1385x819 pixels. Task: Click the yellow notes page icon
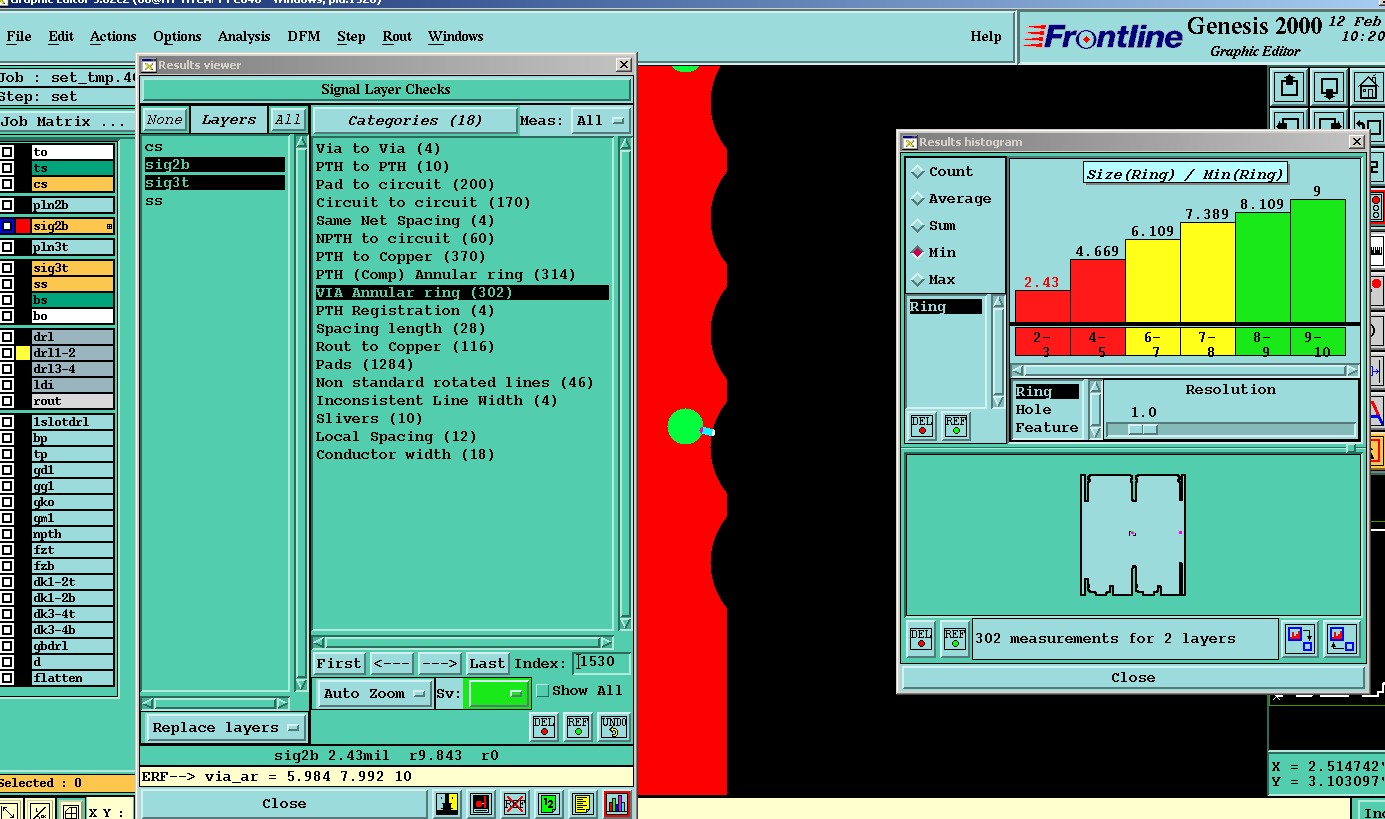coord(582,803)
